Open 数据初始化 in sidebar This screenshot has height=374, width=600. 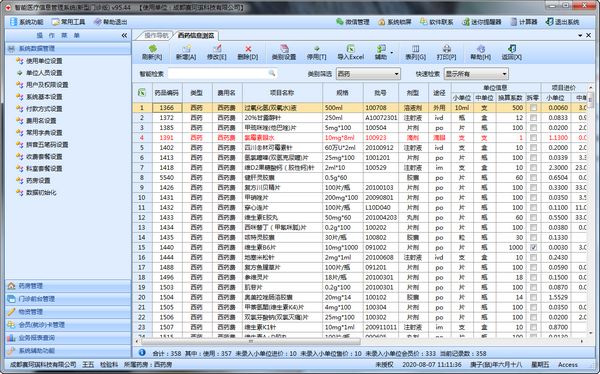pyautogui.click(x=41, y=193)
